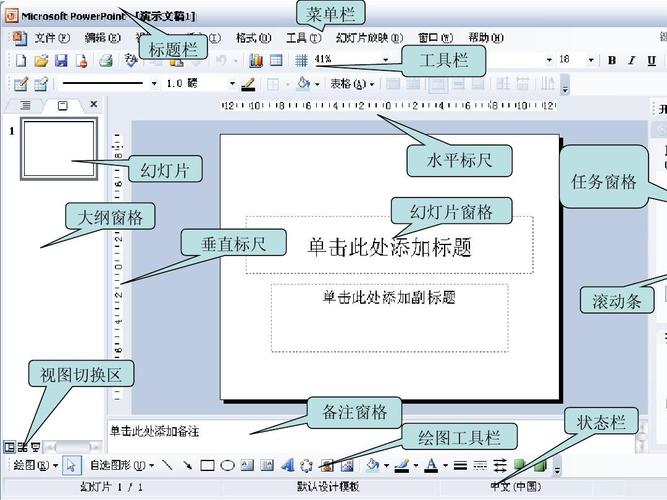Open the font size 18 dropdown

tap(591, 60)
